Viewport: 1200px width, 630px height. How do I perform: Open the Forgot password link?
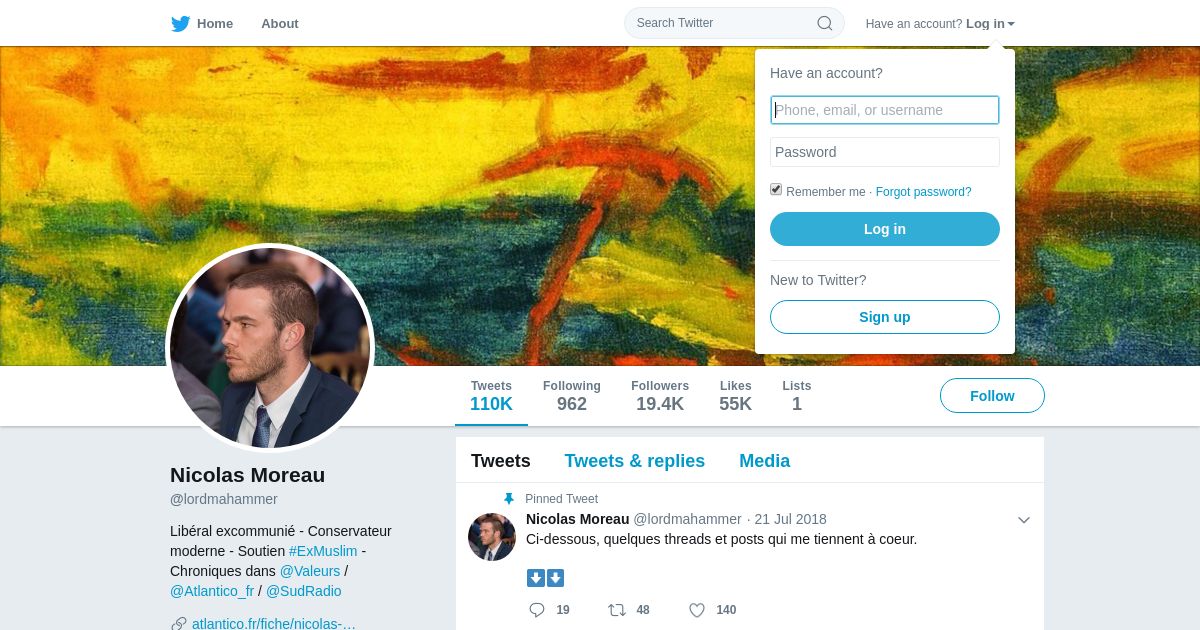pyautogui.click(x=924, y=192)
